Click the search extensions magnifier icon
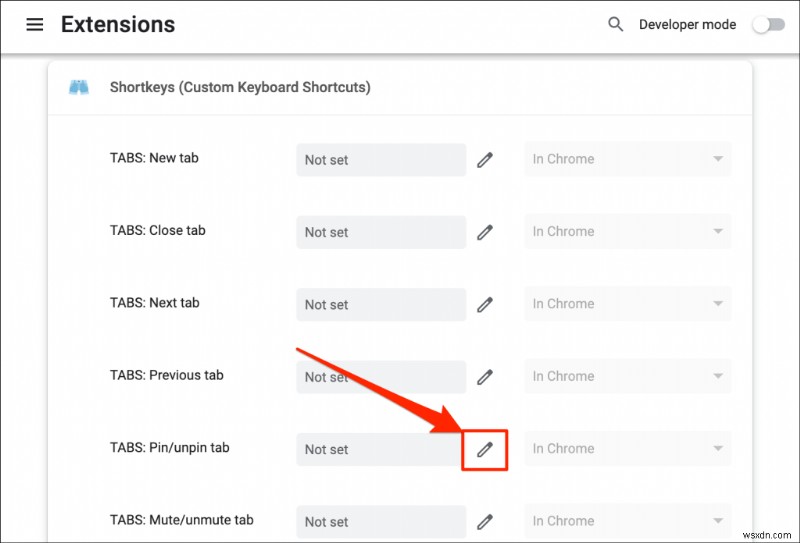Viewport: 800px width, 543px height. point(616,24)
